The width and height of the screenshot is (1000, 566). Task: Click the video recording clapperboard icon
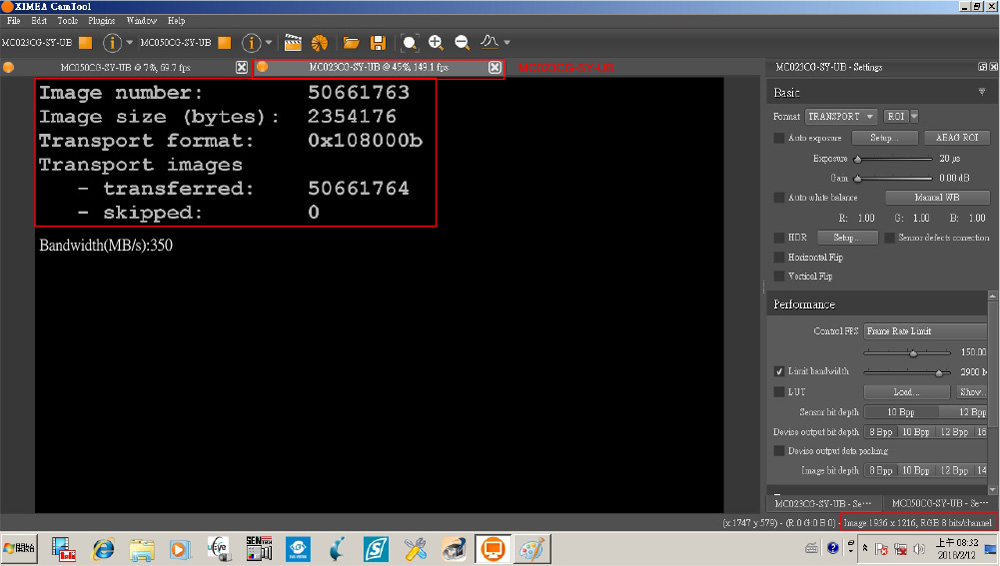(x=293, y=43)
